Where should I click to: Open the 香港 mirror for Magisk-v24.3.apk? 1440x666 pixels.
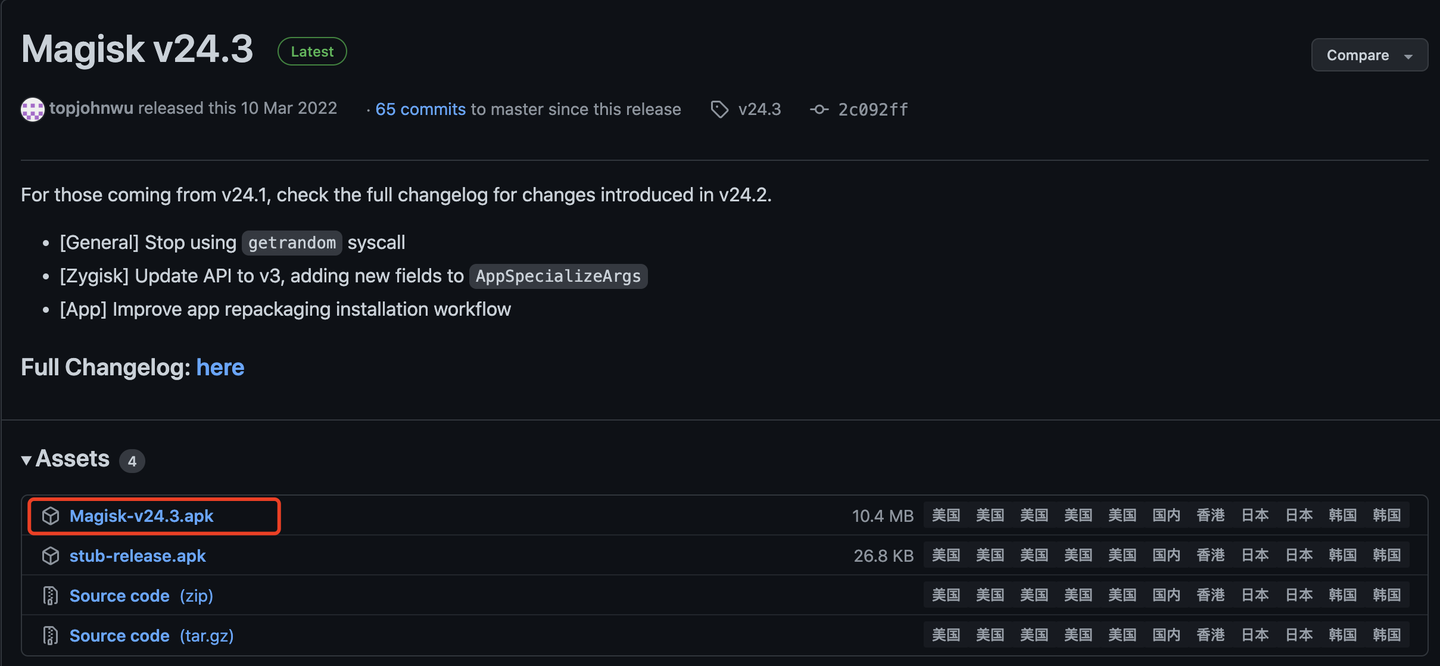(x=1210, y=515)
